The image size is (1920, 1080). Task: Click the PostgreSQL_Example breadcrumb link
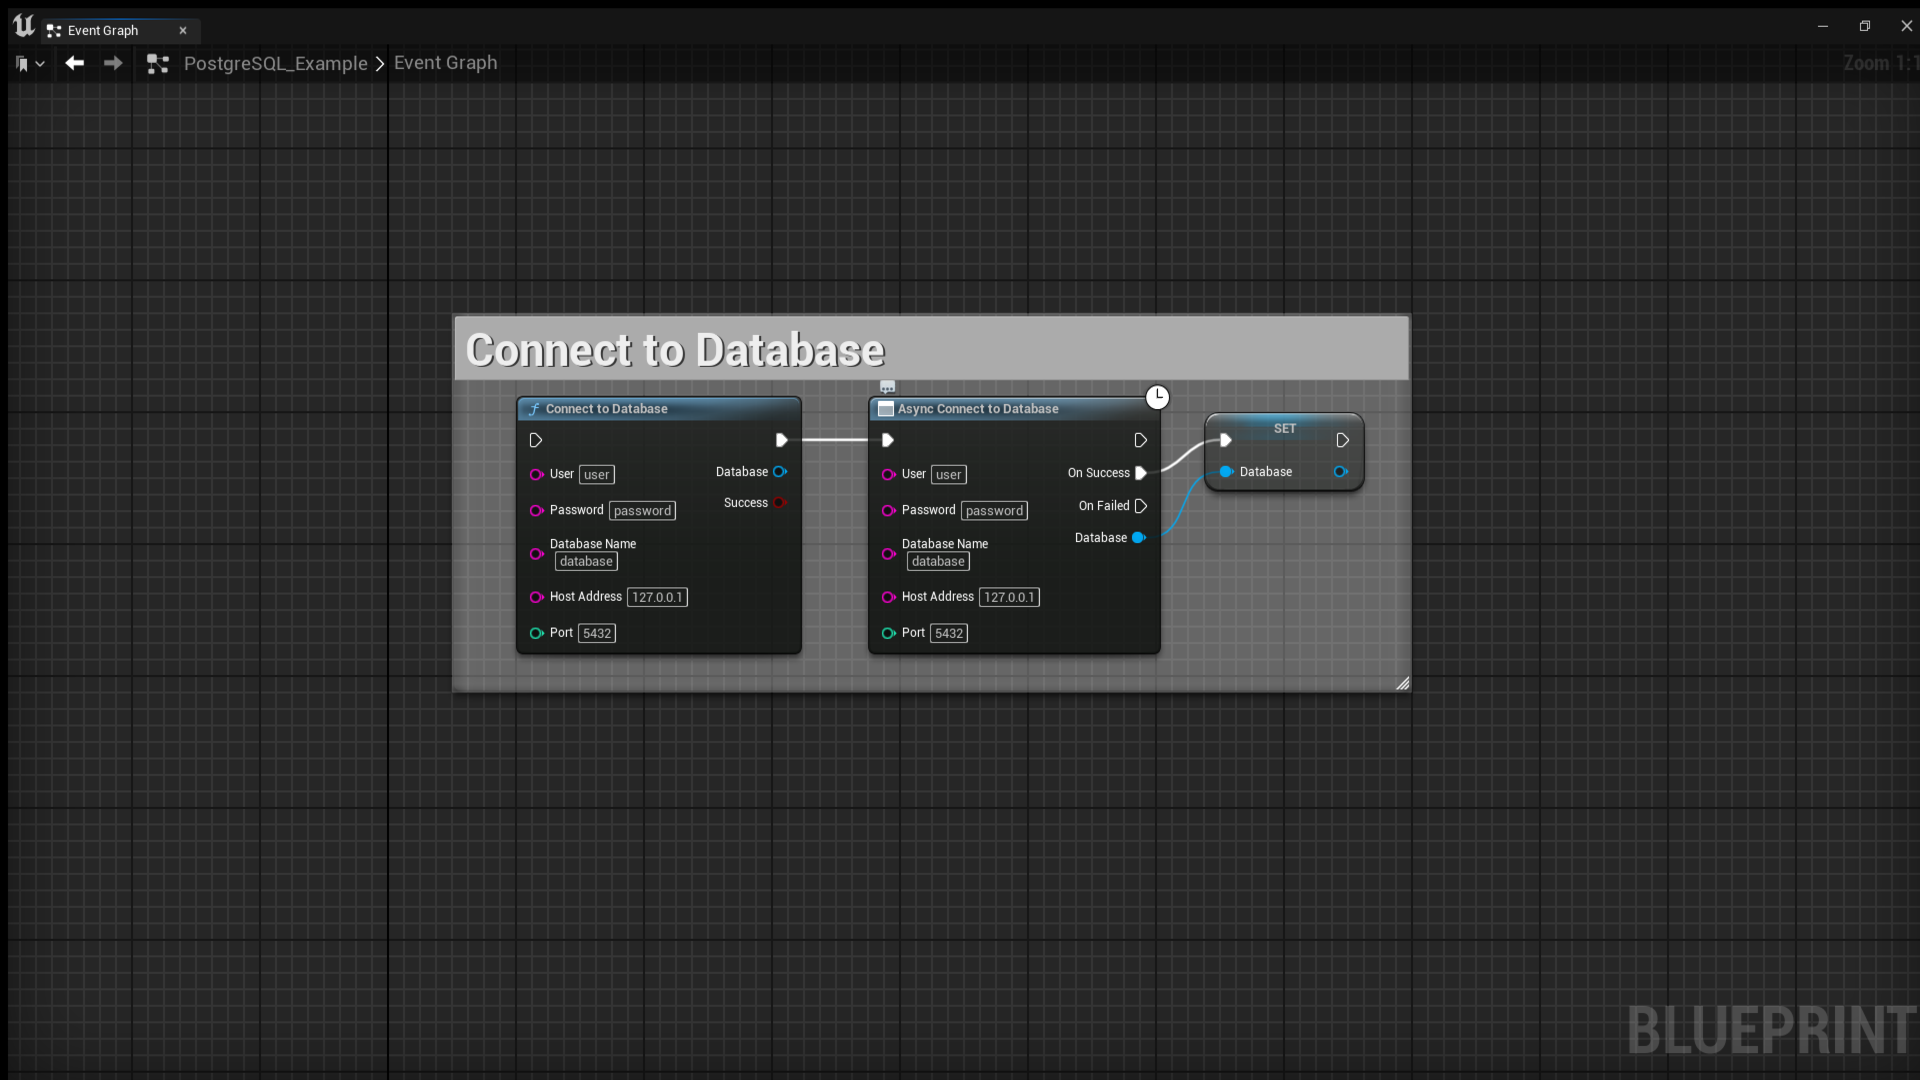pyautogui.click(x=275, y=62)
